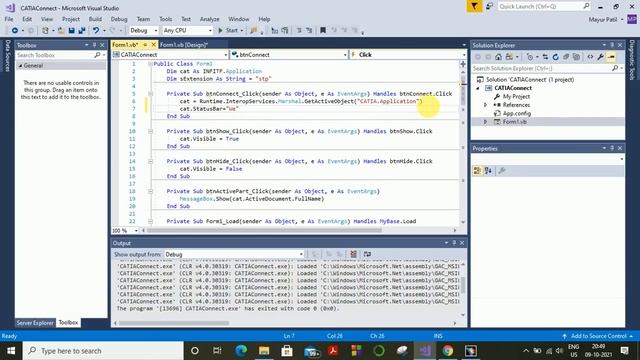Viewport: 640px width, 360px height.
Task: Toggle auto-hide pin on Solution Explorer panel
Action: pyautogui.click(x=612, y=45)
